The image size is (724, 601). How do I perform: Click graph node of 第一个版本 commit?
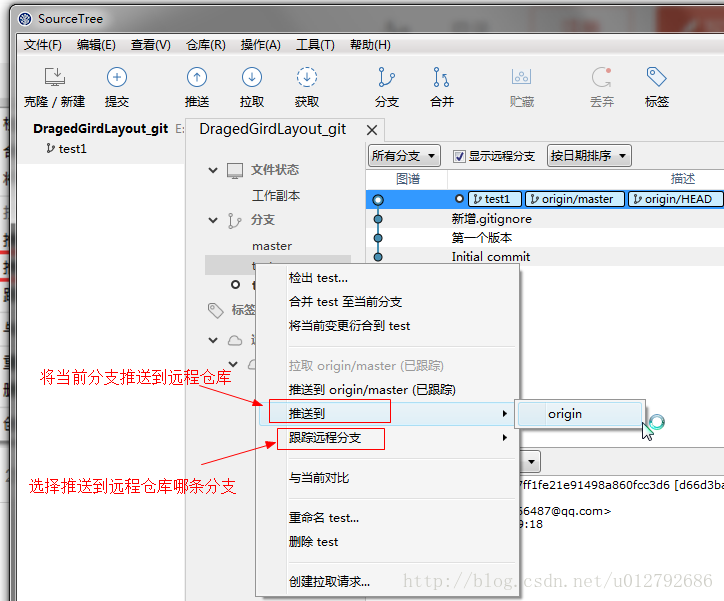(378, 238)
